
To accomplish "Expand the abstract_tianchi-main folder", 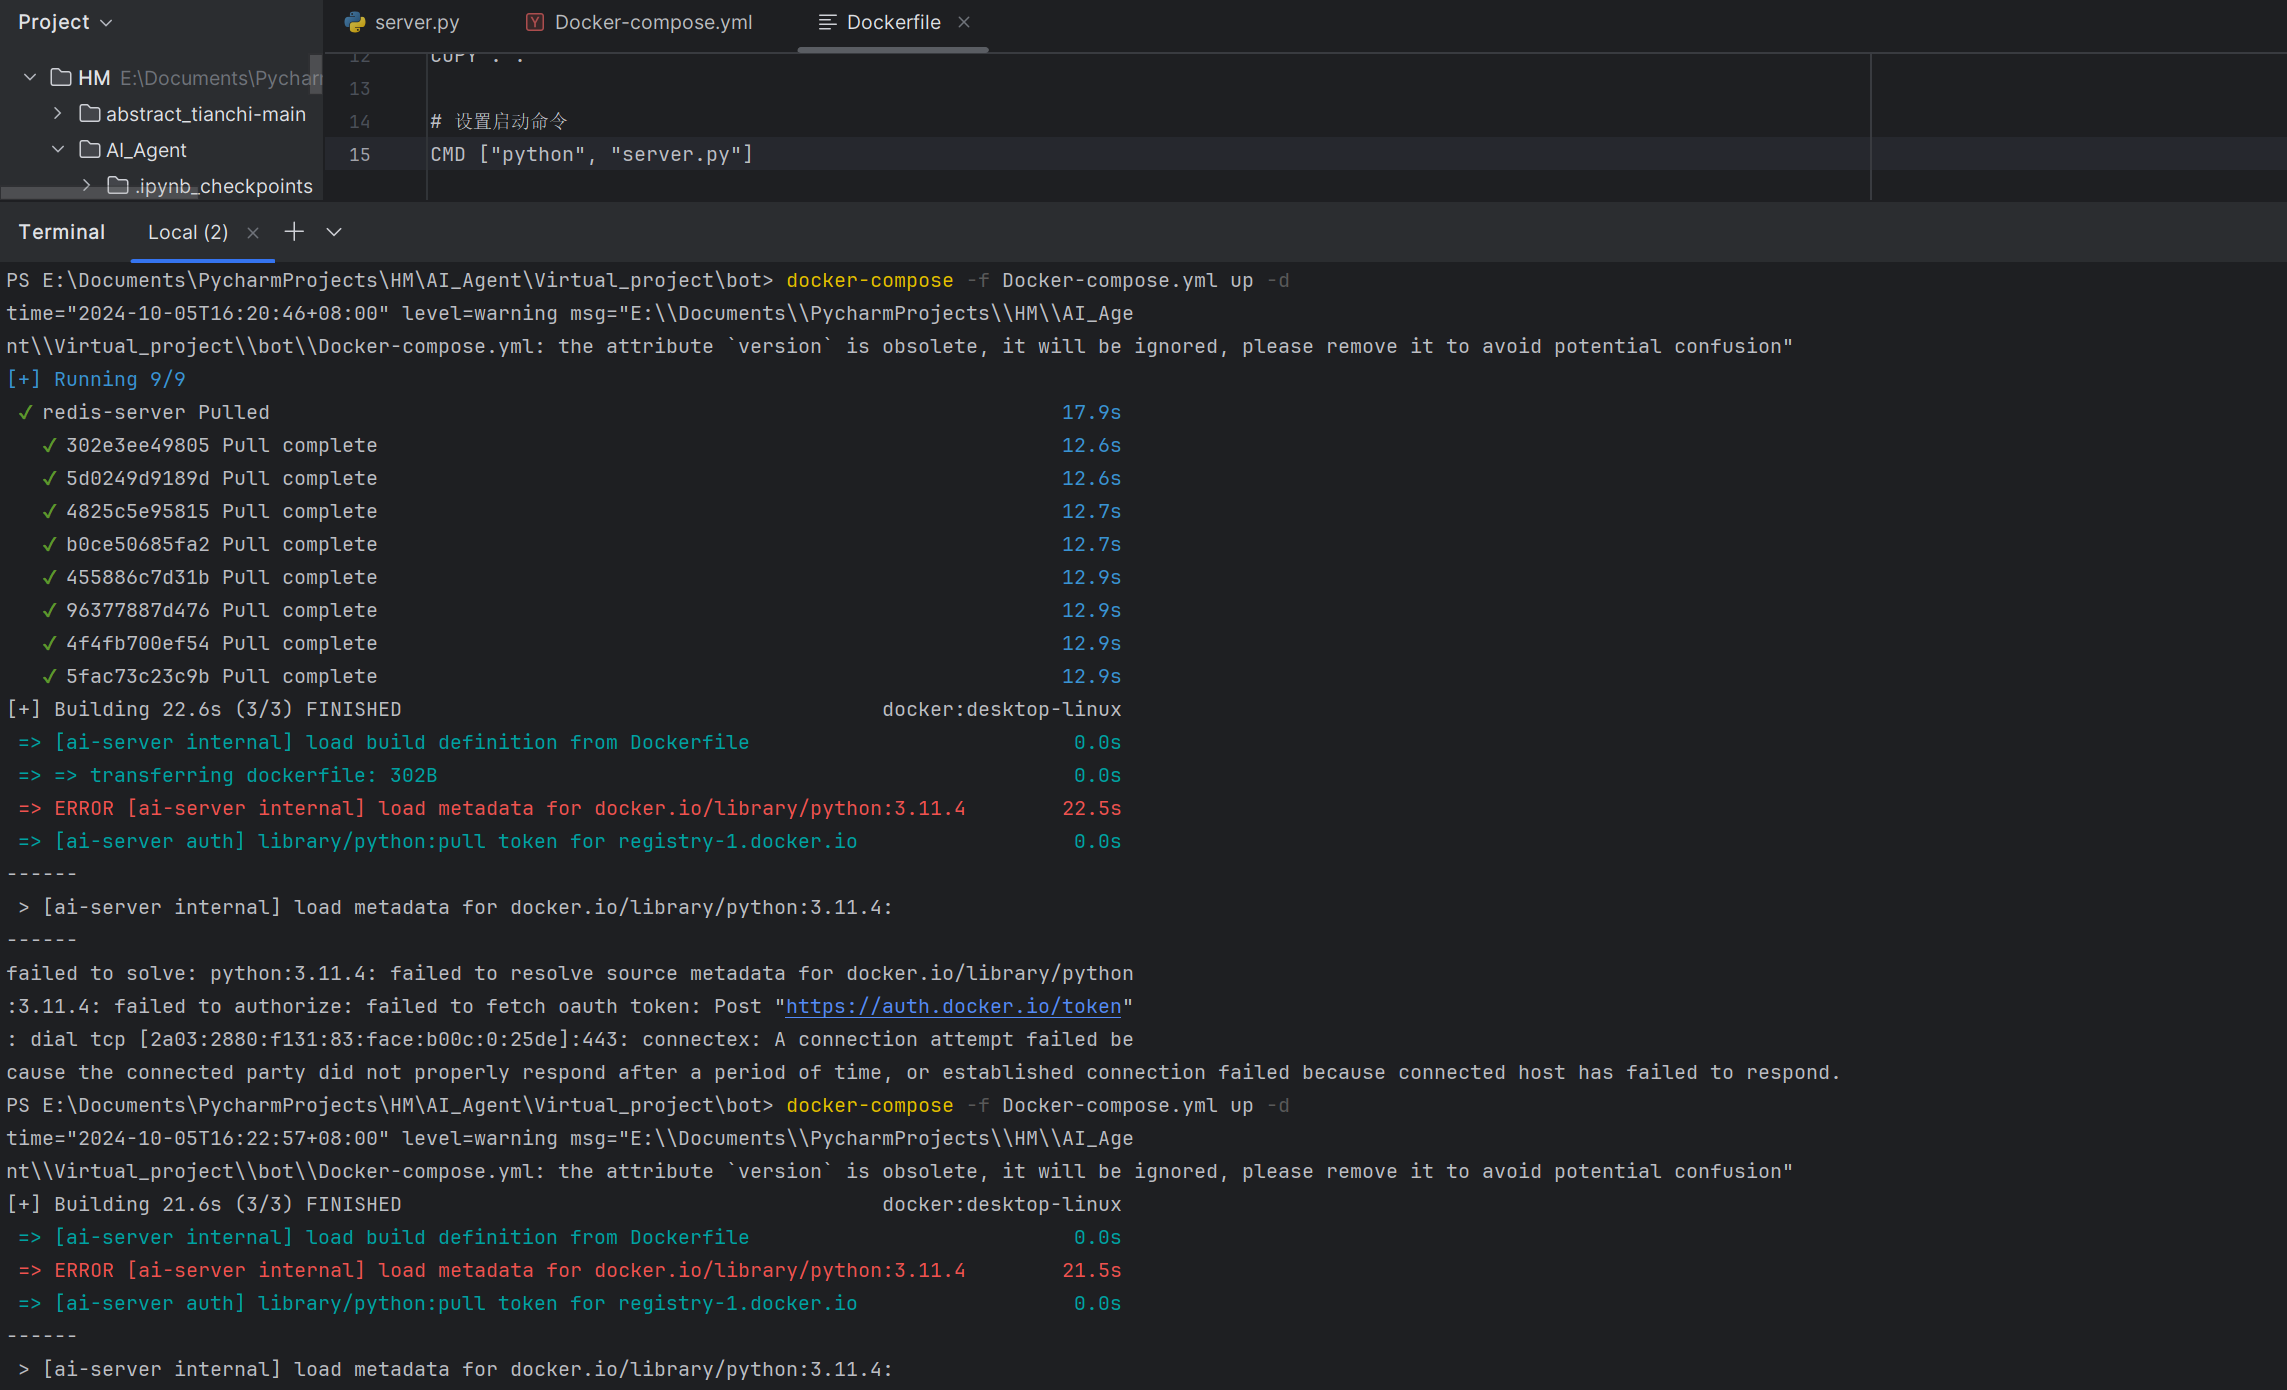I will pos(58,113).
